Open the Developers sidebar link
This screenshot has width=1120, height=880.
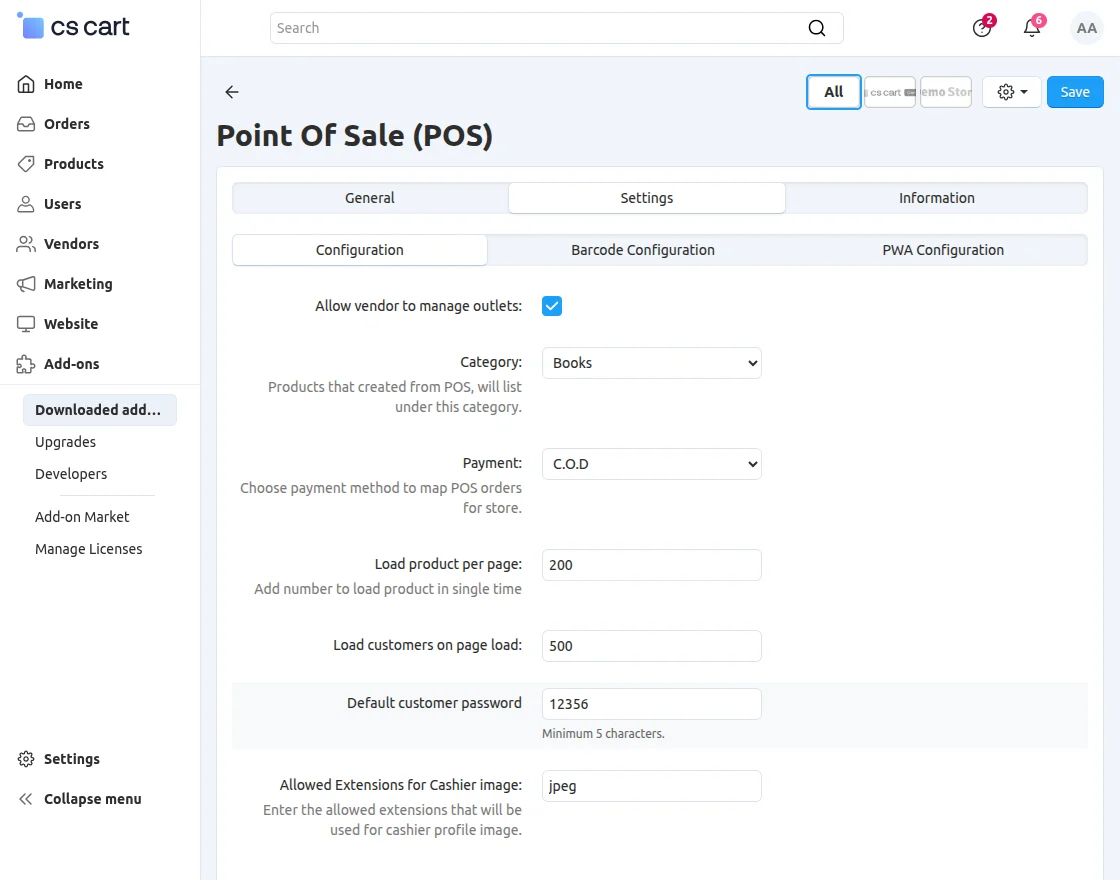[x=71, y=474]
